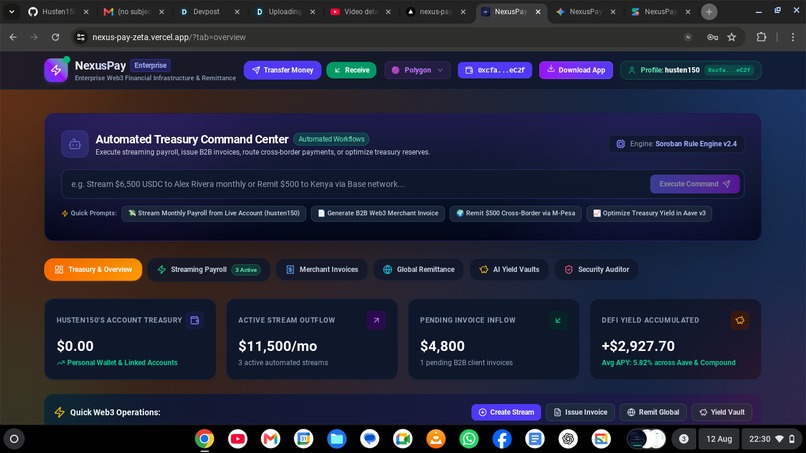This screenshot has height=453, width=806.
Task: Open the browser extensions puzzle icon
Action: (x=761, y=37)
